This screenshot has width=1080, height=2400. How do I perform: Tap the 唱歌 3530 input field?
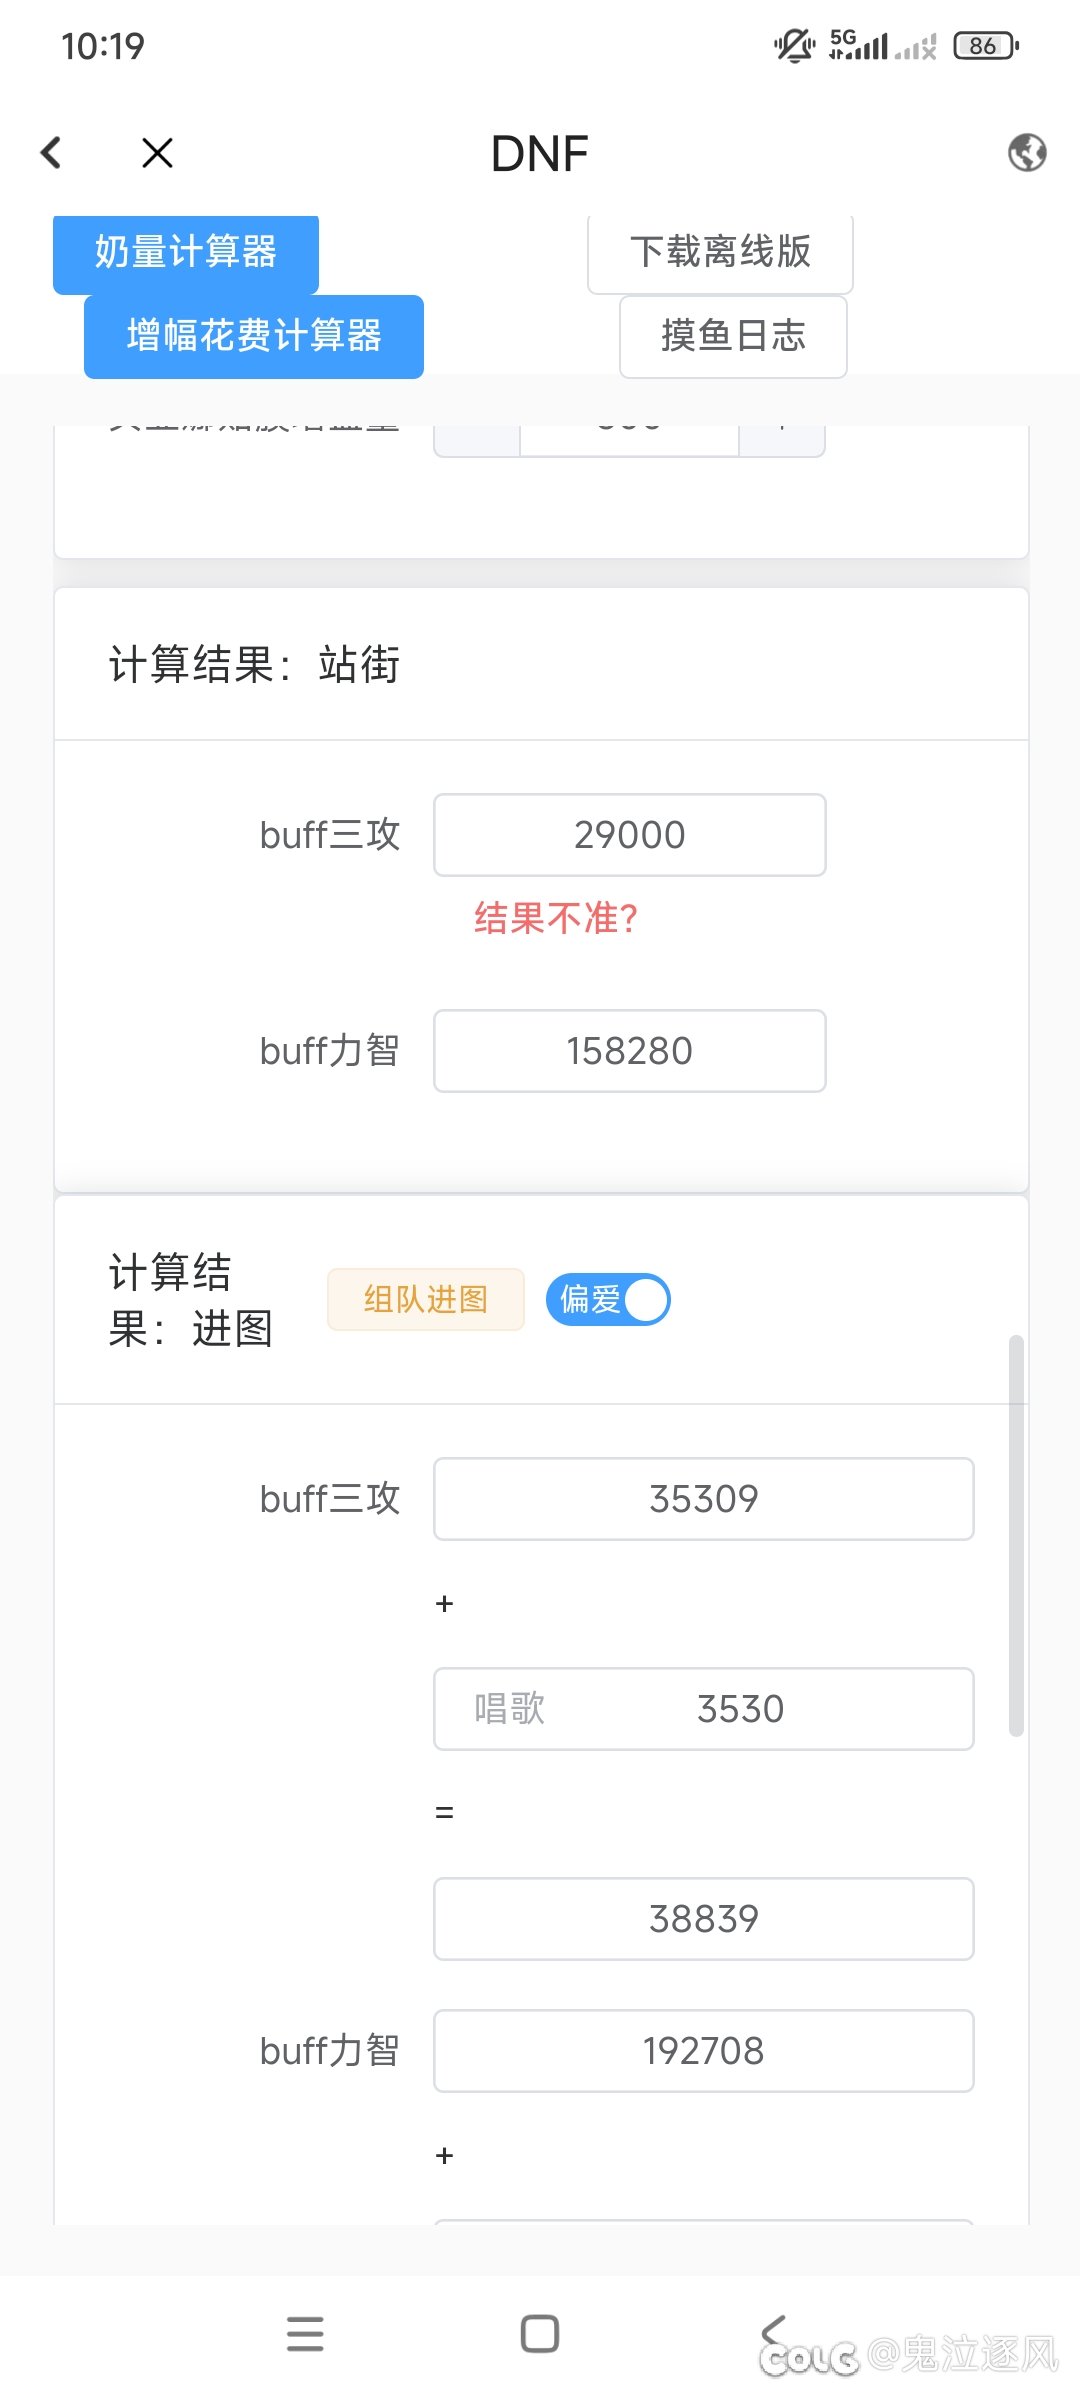(x=703, y=1709)
